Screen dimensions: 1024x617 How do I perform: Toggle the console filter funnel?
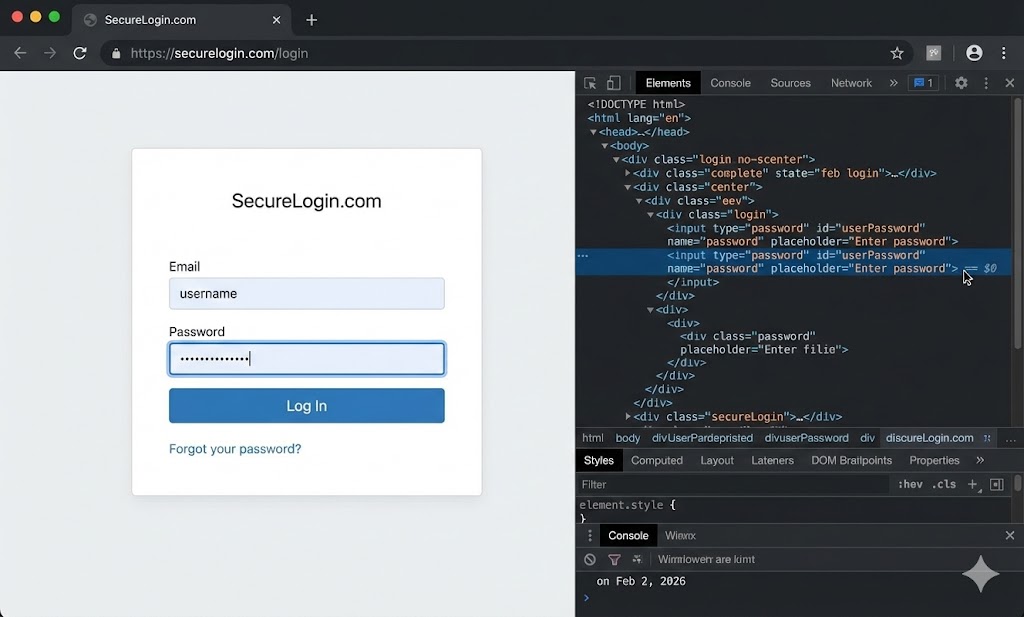(614, 559)
